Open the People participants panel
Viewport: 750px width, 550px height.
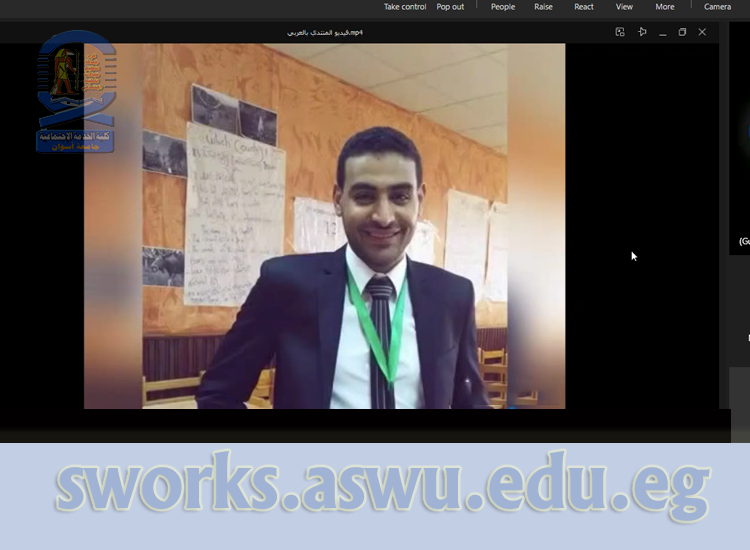click(x=503, y=7)
